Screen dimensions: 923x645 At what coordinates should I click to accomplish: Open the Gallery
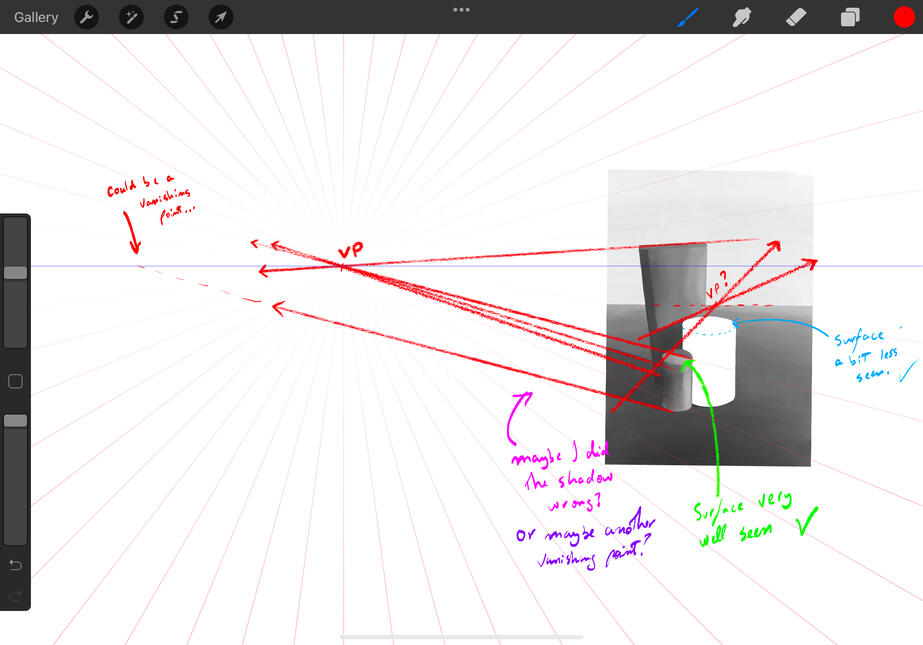click(x=36, y=17)
